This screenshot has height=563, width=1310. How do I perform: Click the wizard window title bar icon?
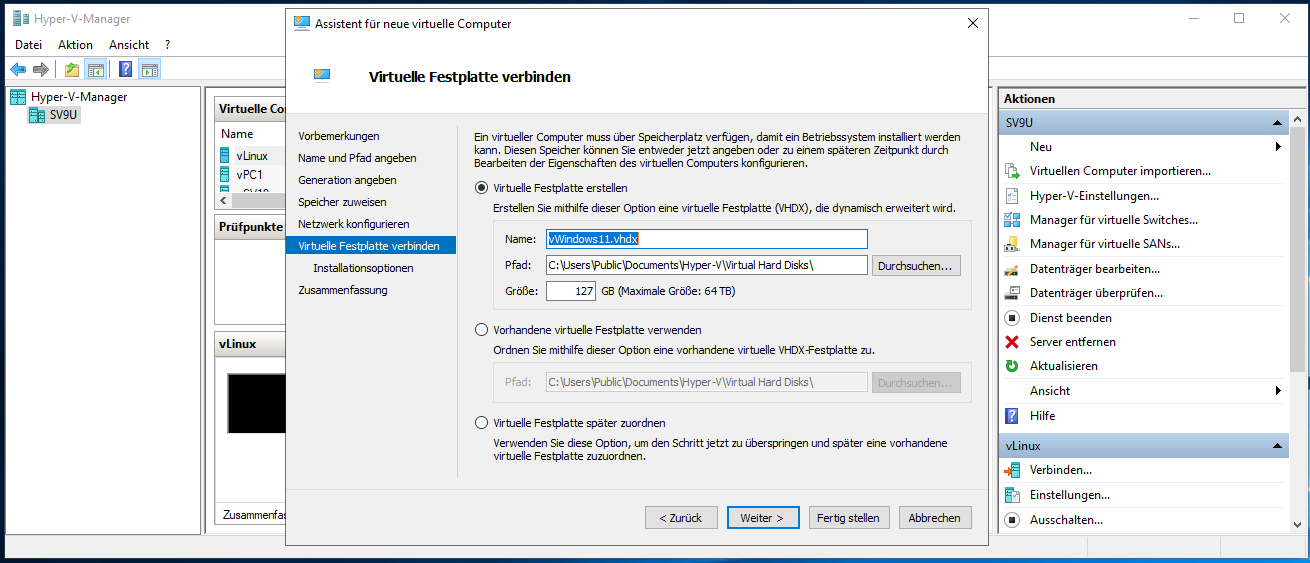(x=301, y=23)
